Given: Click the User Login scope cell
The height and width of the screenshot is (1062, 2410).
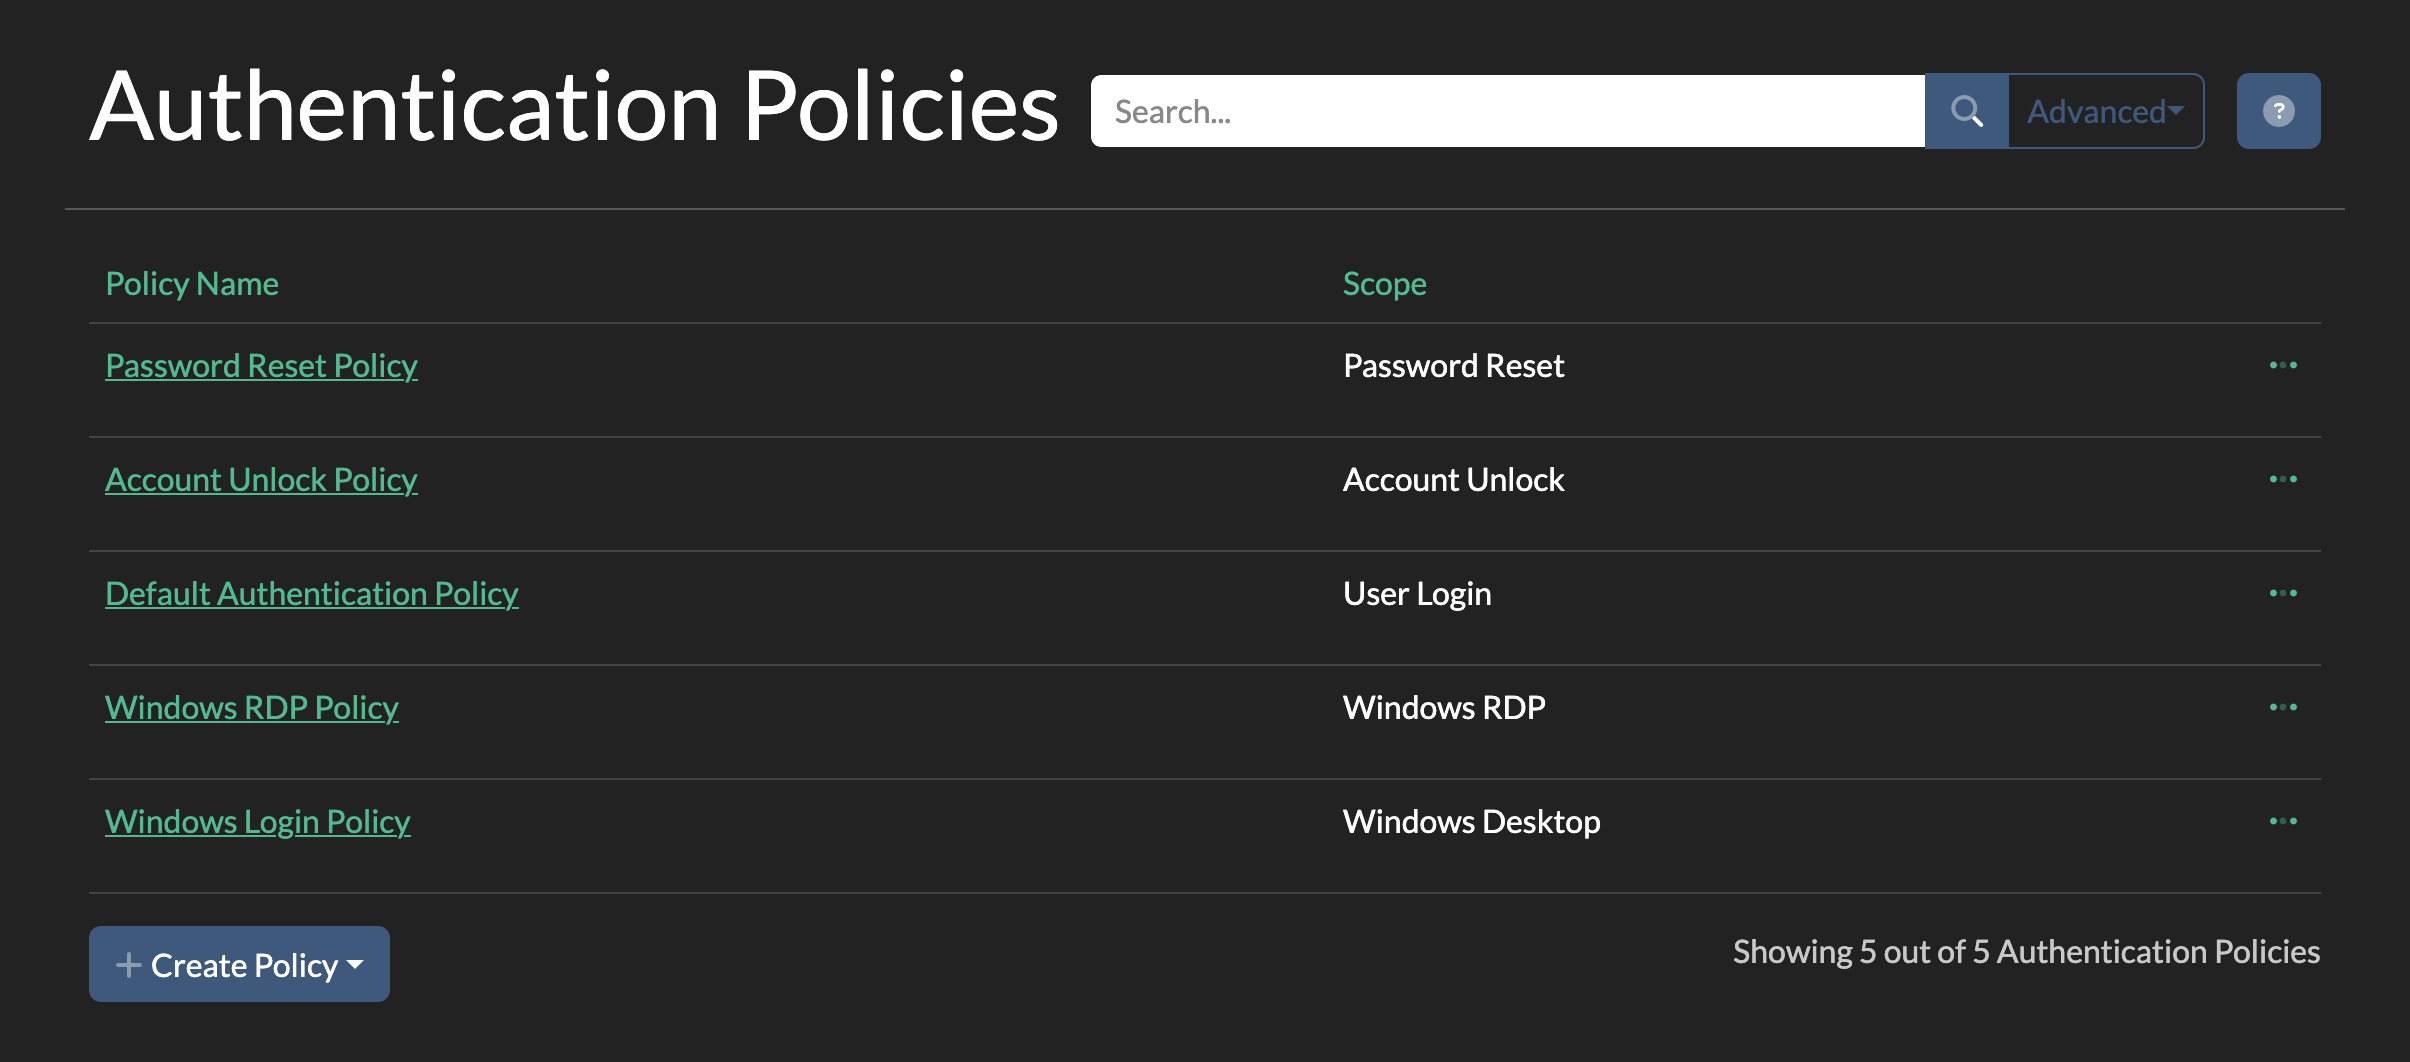Looking at the screenshot, I should (1417, 594).
